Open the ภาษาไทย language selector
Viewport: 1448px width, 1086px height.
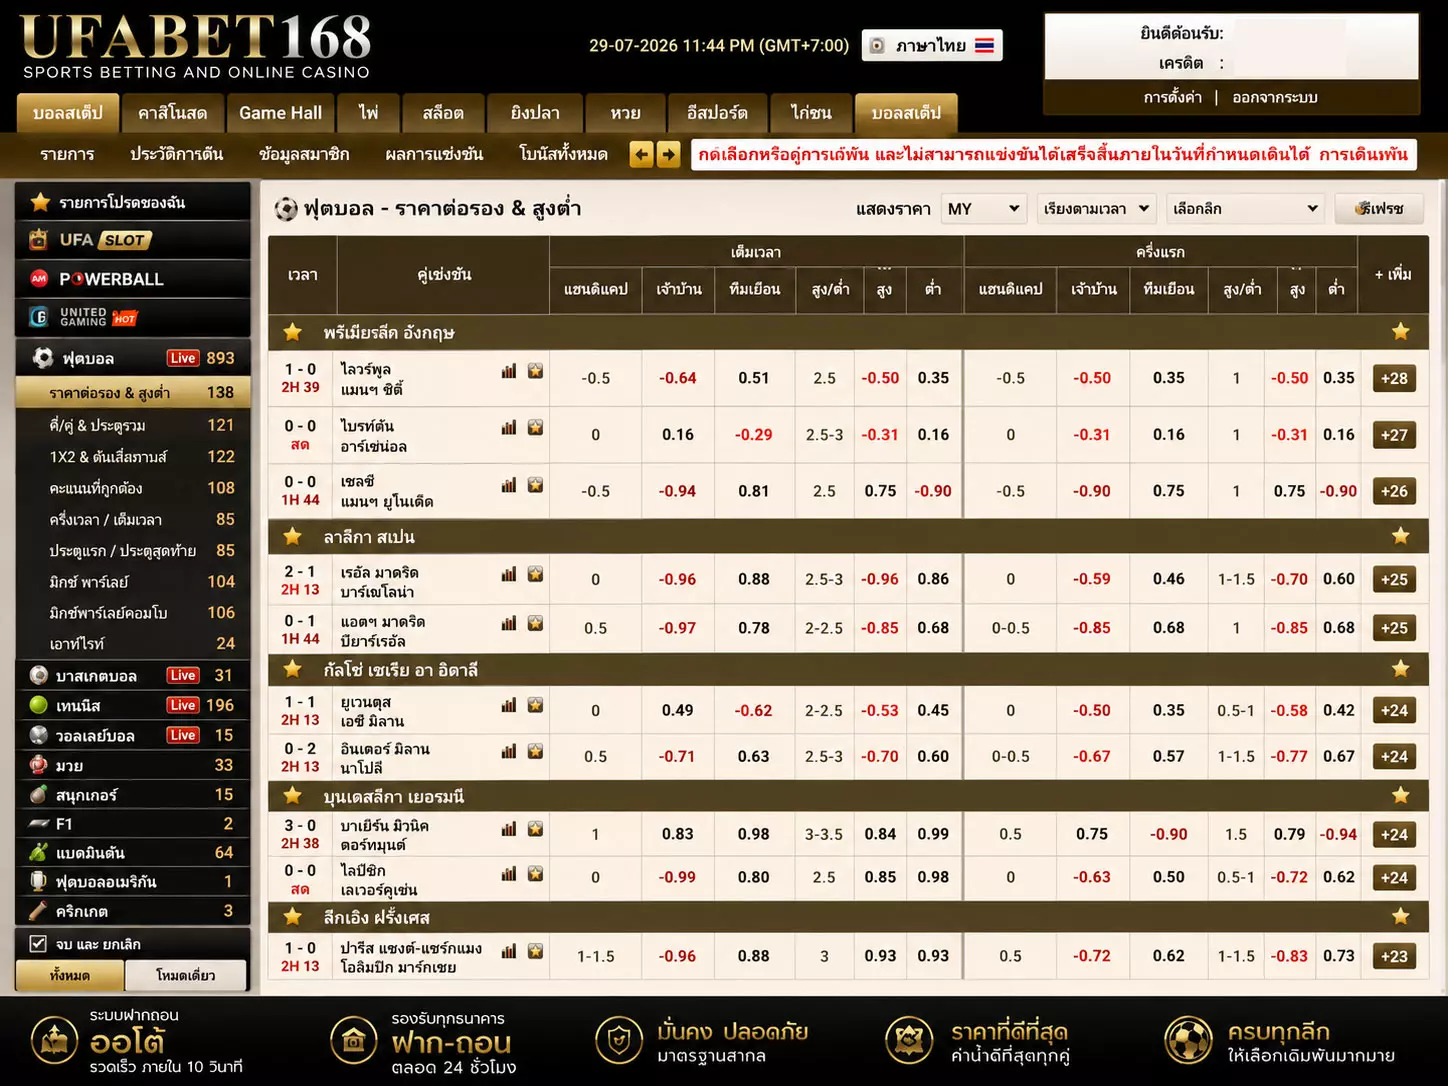932,45
